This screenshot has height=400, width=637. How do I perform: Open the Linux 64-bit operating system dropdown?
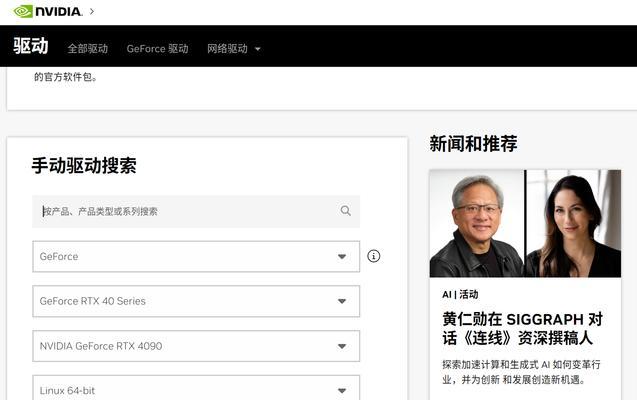[x=196, y=388]
